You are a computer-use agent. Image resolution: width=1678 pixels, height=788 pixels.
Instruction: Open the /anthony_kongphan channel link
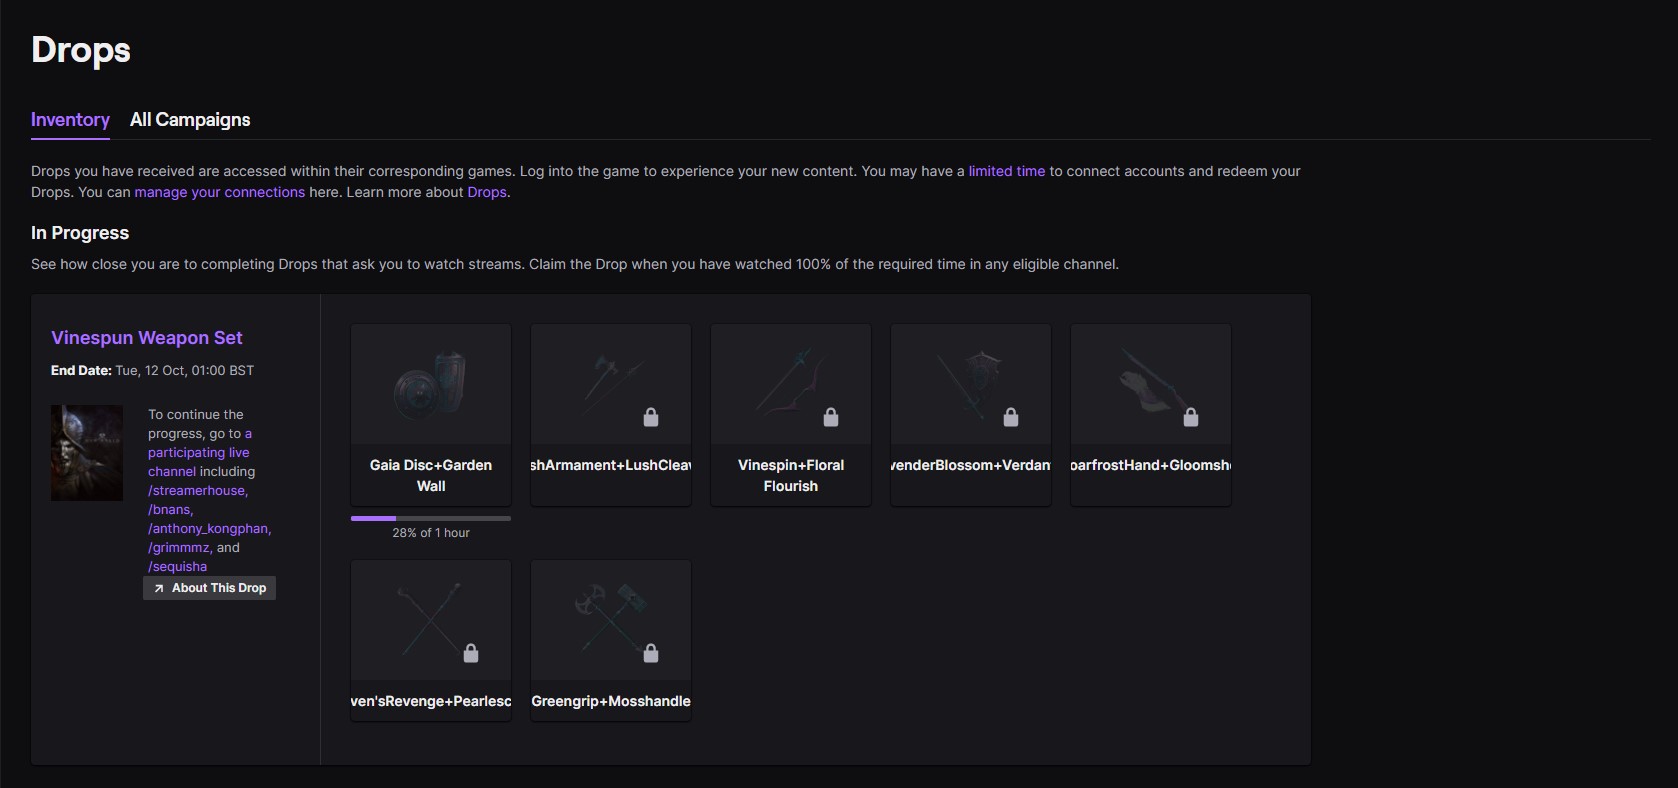[x=209, y=529]
